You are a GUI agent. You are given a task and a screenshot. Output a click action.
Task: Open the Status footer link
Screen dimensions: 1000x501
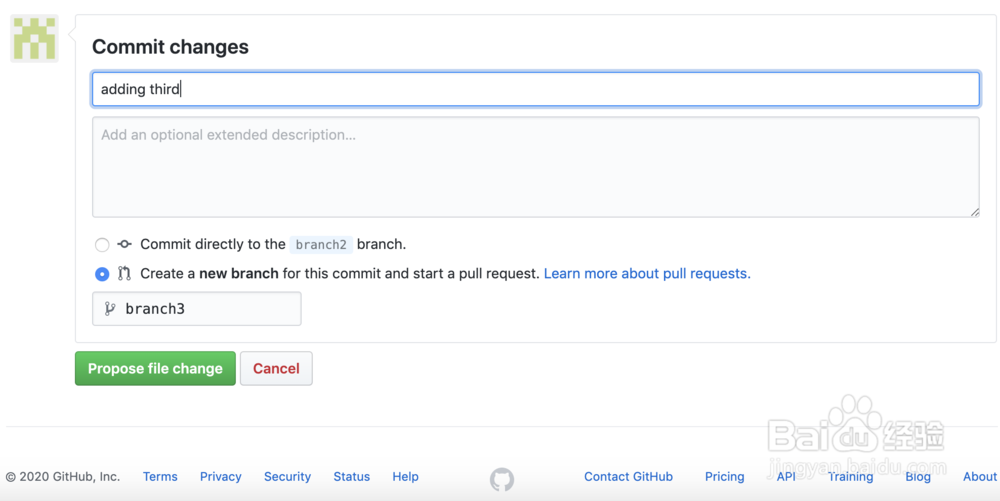[352, 477]
